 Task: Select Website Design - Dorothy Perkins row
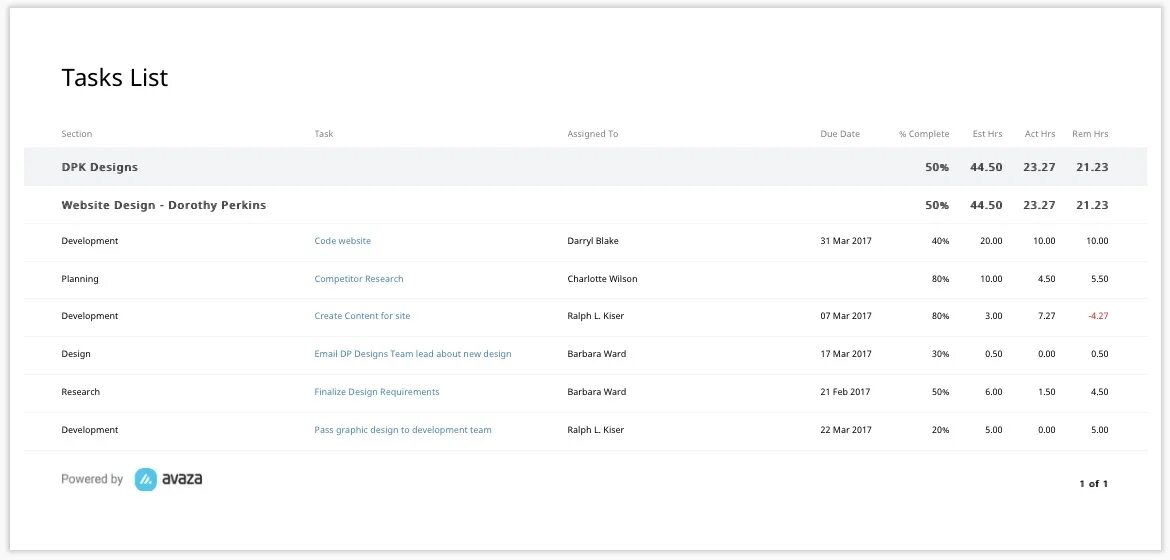click(163, 205)
